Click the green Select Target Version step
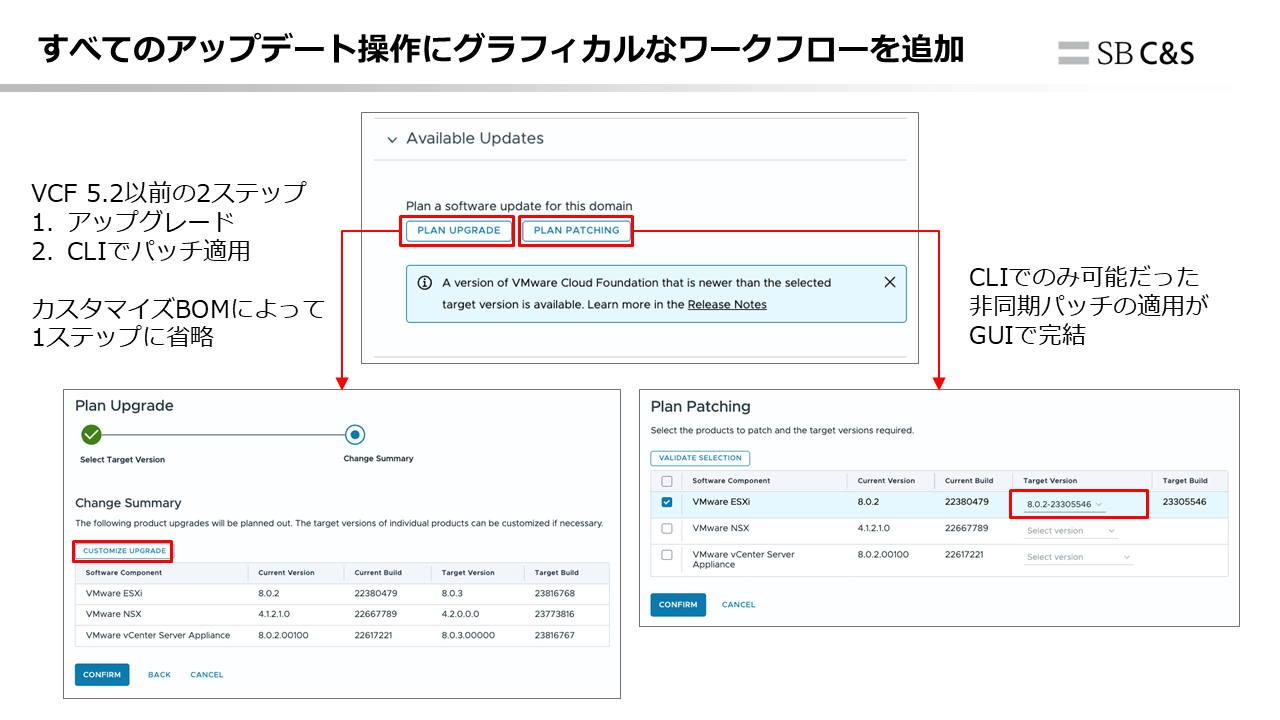The height and width of the screenshot is (720, 1280). (x=91, y=435)
